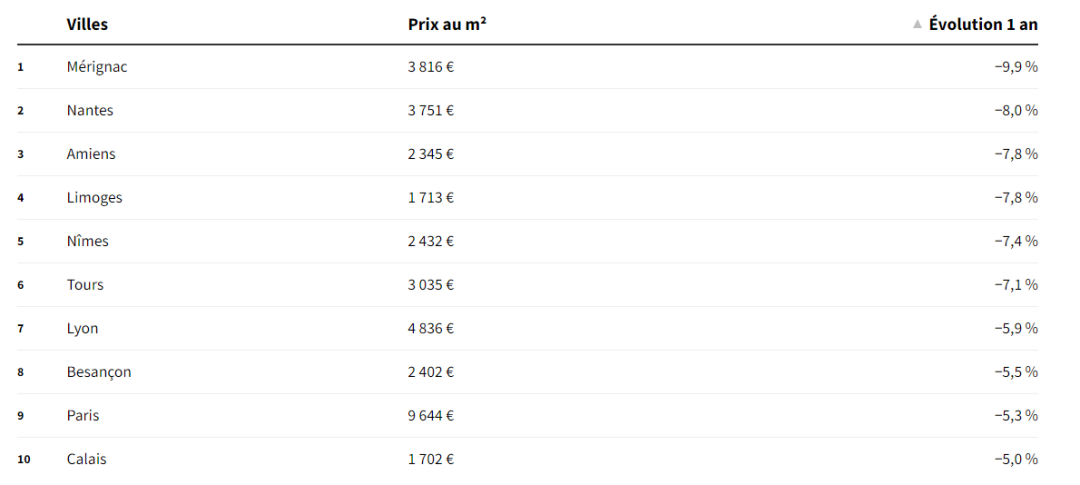
Task: Select the Calais city cell
Action: pyautogui.click(x=87, y=459)
